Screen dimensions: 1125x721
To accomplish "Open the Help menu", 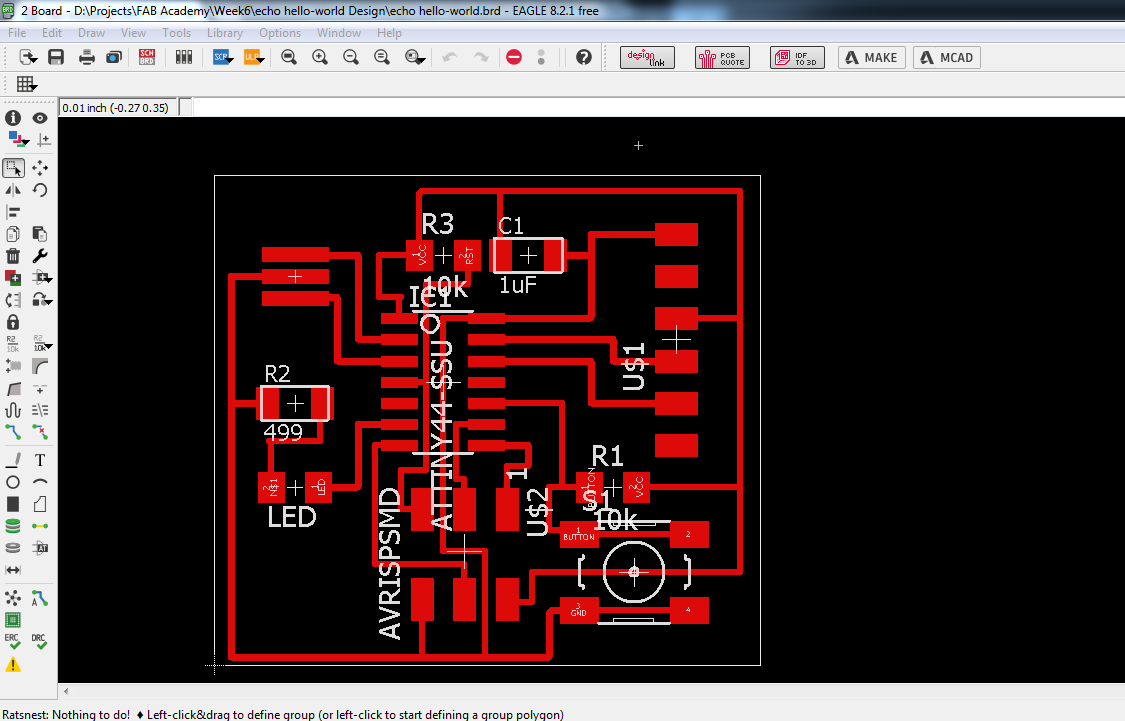I will point(389,32).
